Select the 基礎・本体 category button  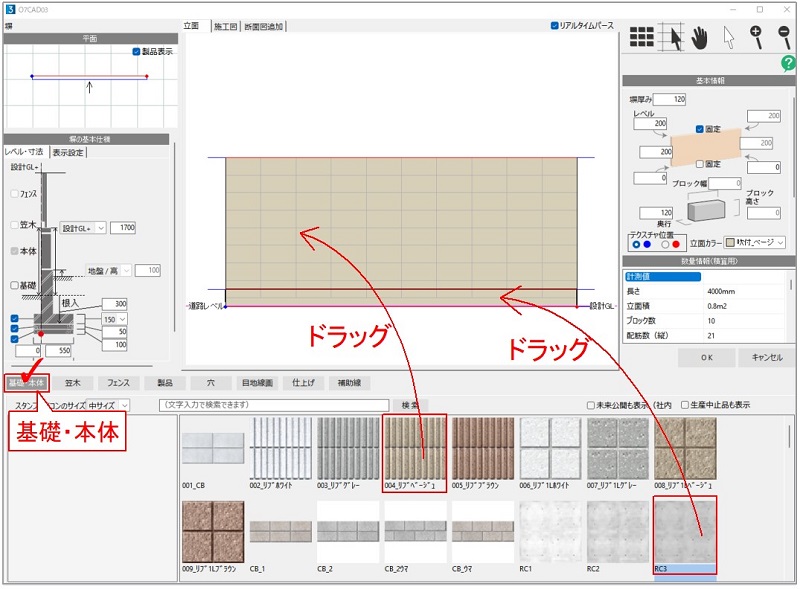(27, 383)
